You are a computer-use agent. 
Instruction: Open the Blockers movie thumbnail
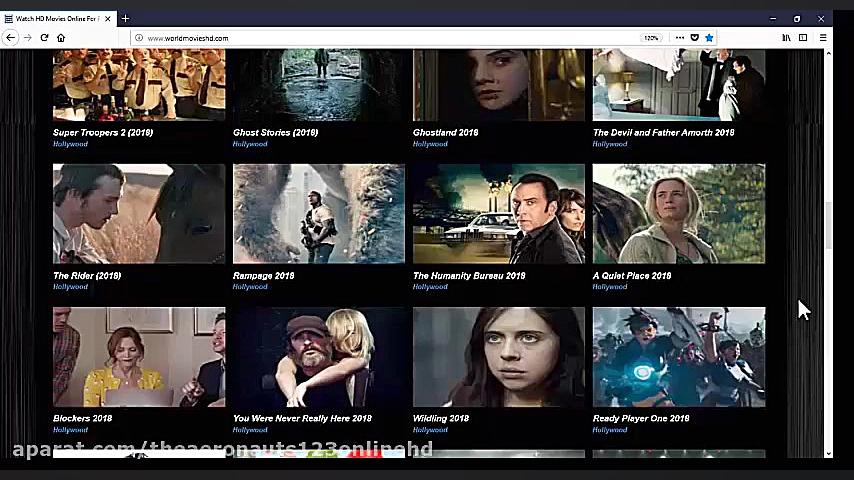coord(139,357)
